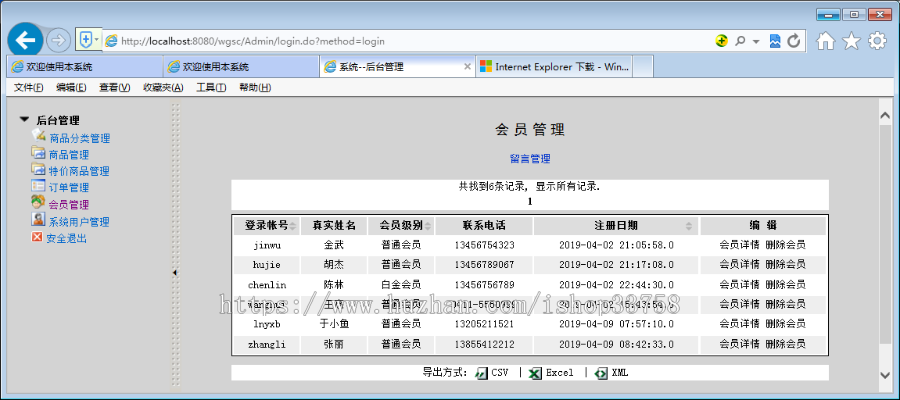Collapse sidebar with the splitter arrow
Image resolution: width=900 pixels, height=400 pixels.
(x=174, y=273)
